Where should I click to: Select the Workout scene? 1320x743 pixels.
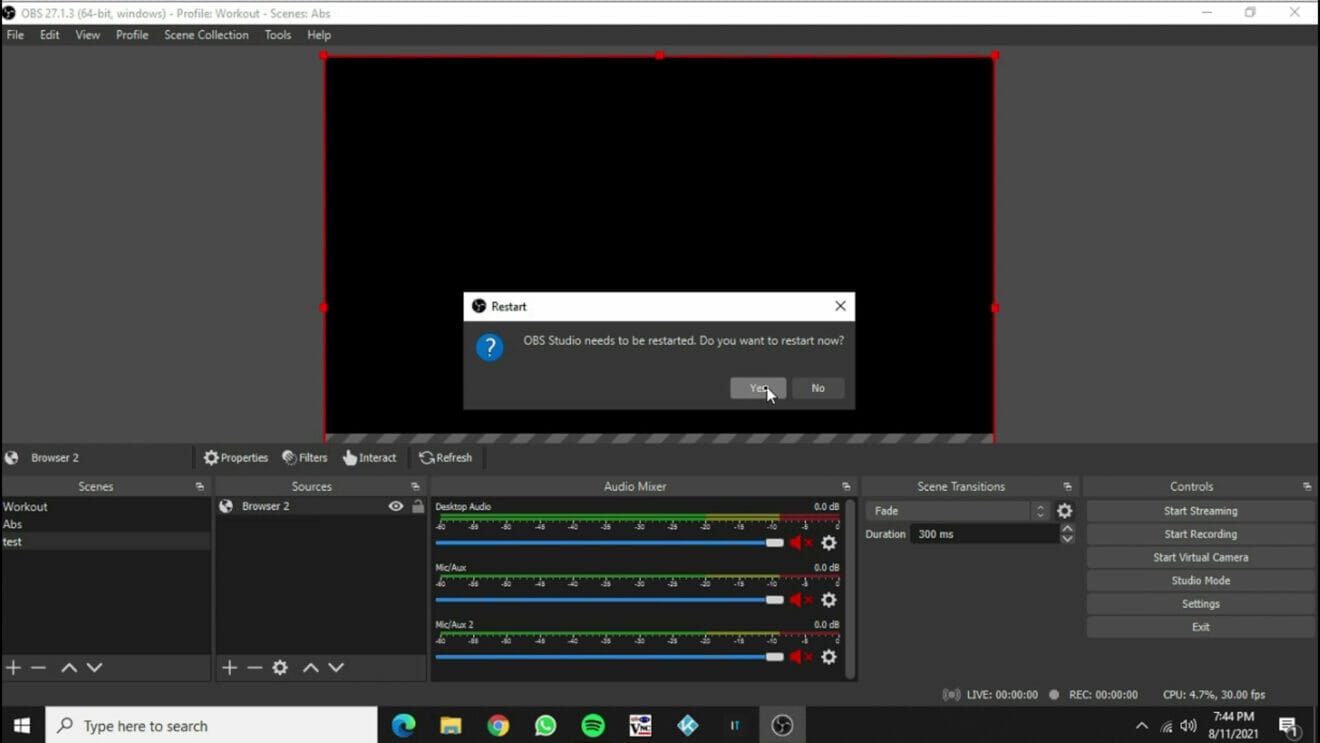click(25, 506)
